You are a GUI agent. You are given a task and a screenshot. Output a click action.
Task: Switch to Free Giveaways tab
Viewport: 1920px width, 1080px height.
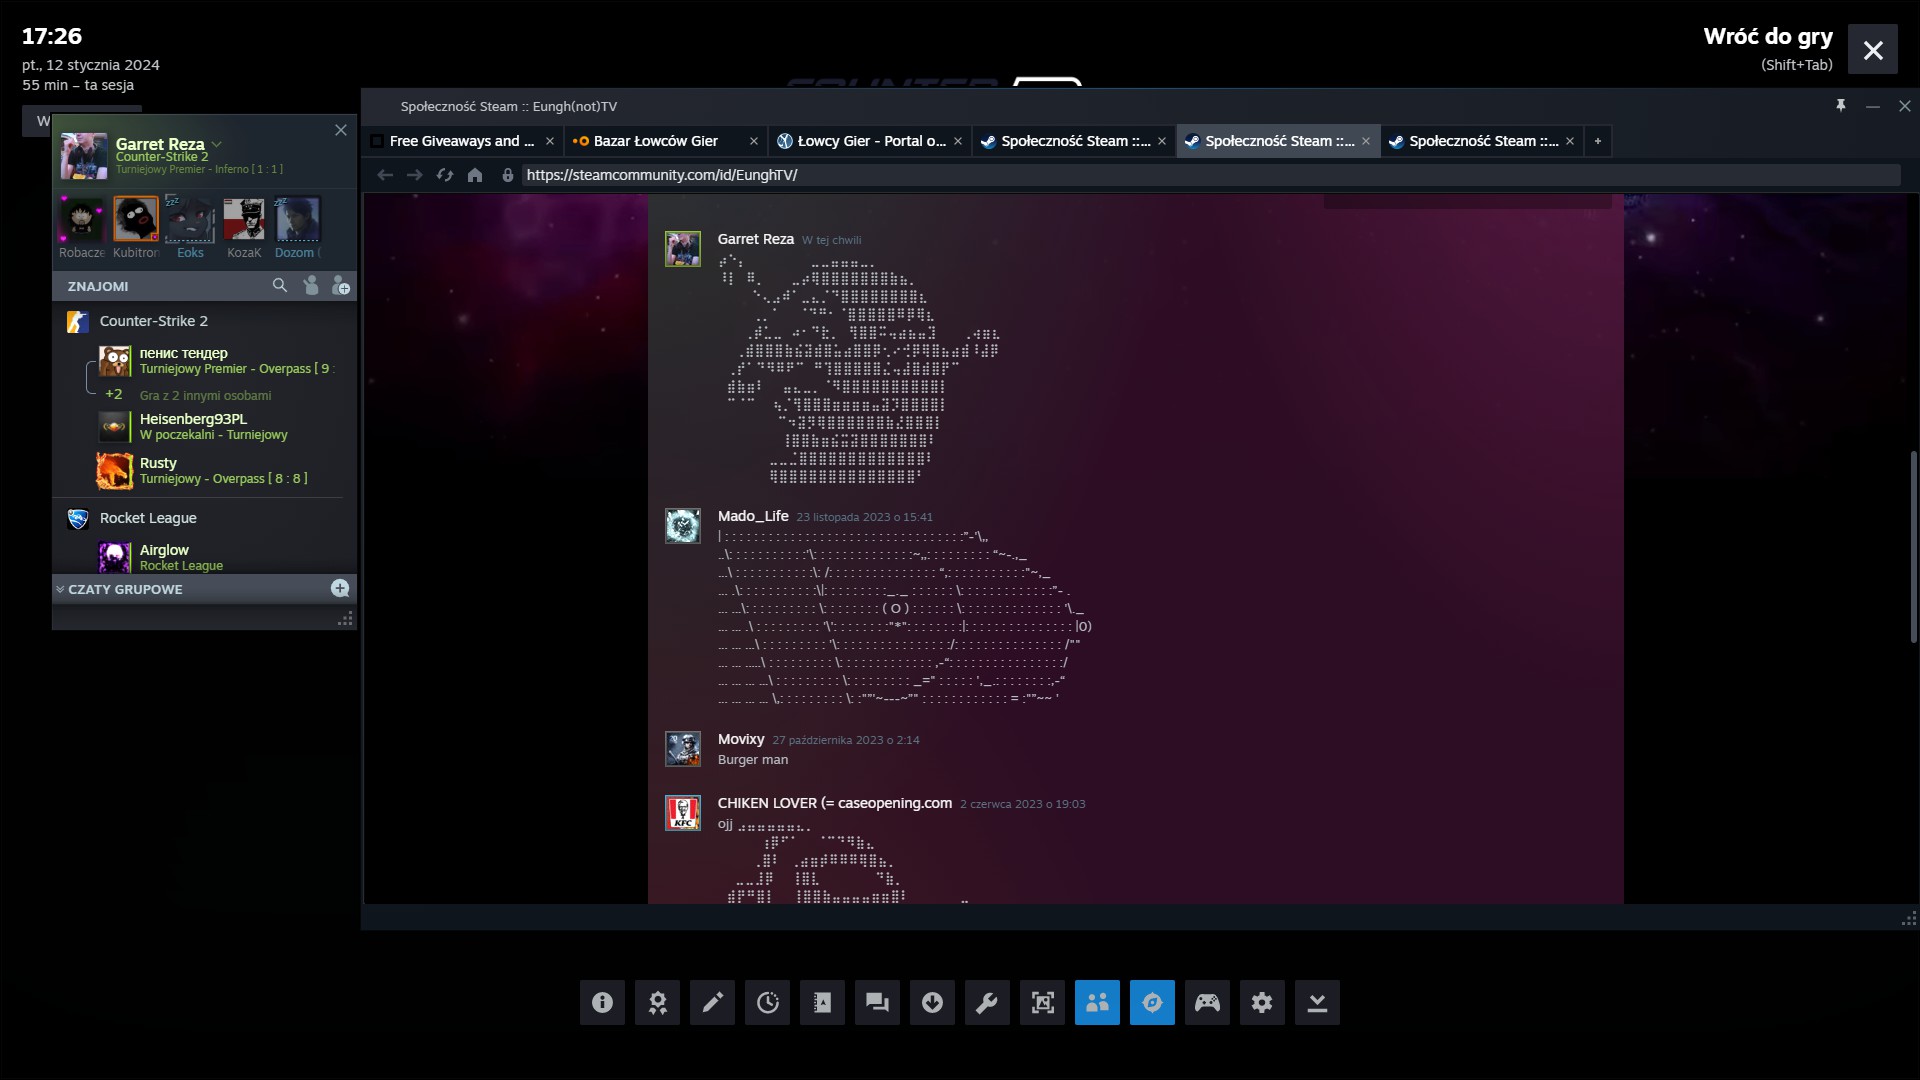click(x=461, y=141)
